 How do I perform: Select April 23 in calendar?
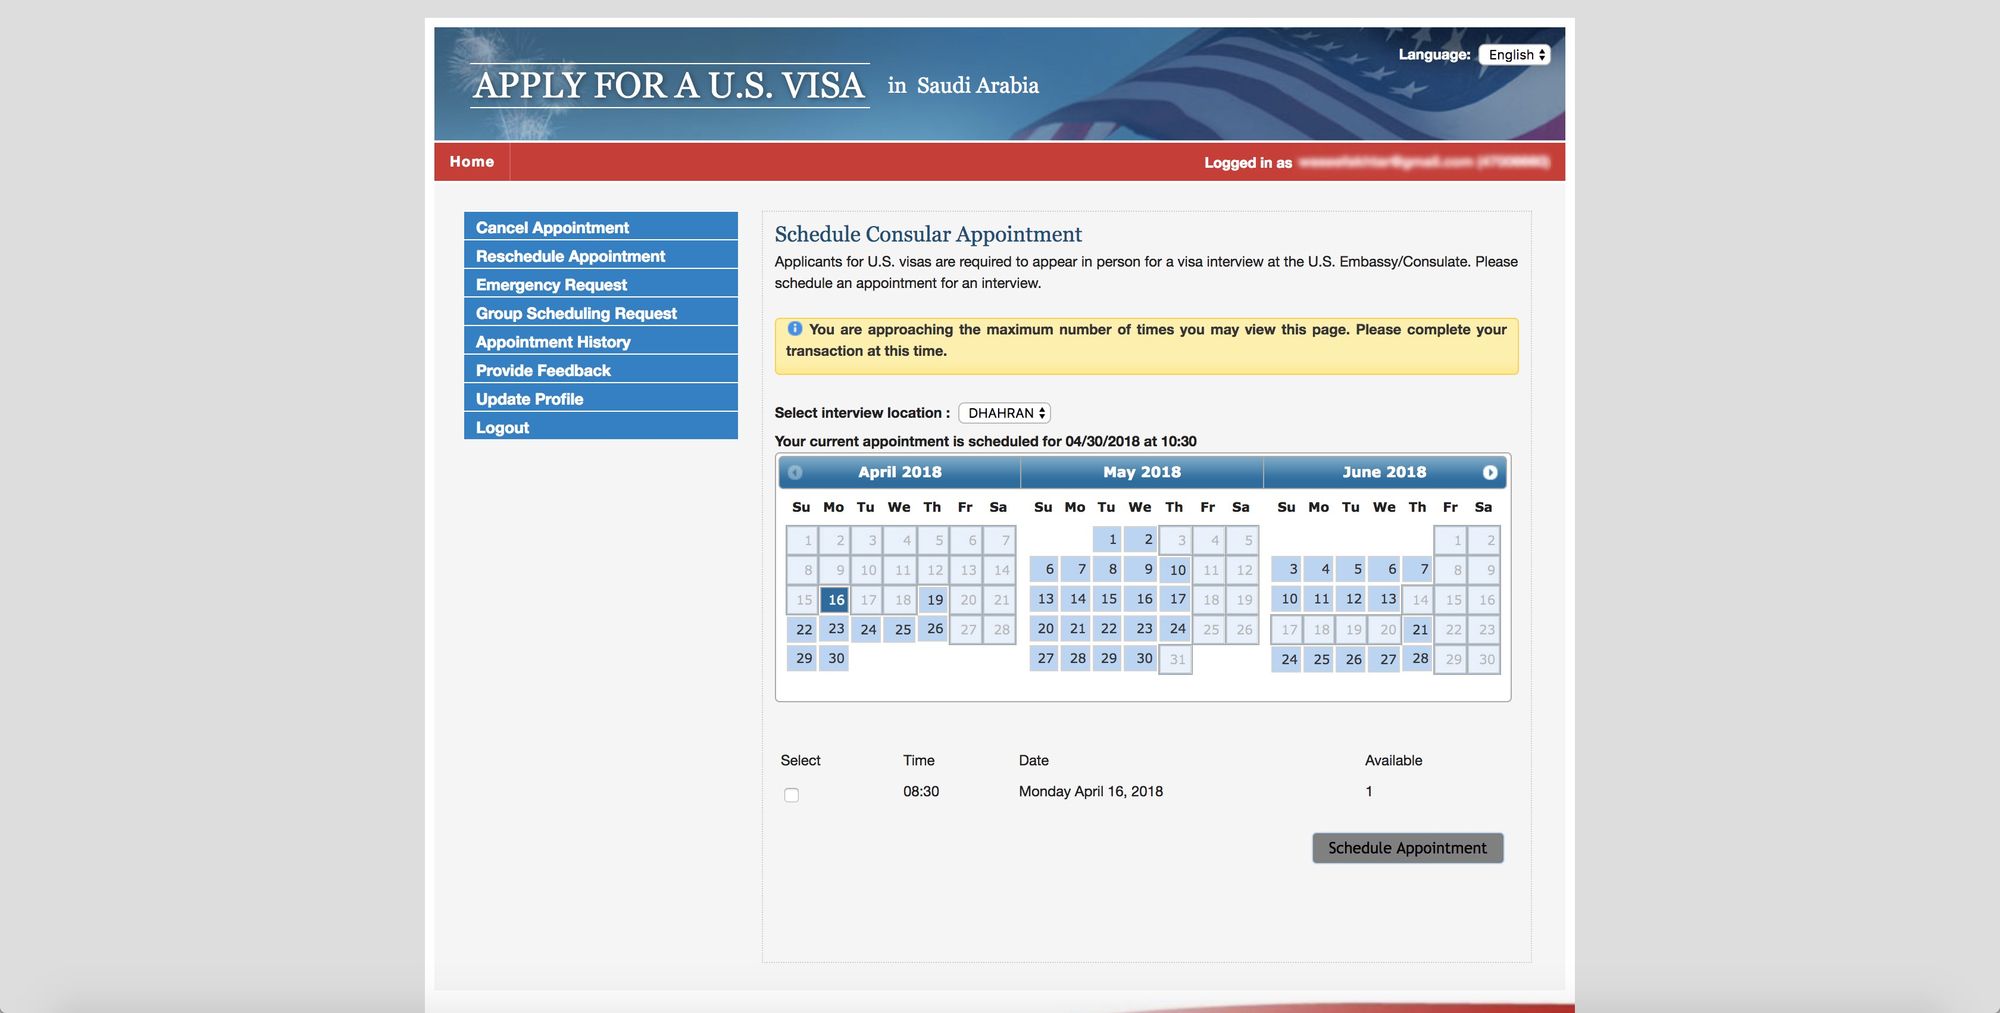click(x=835, y=629)
